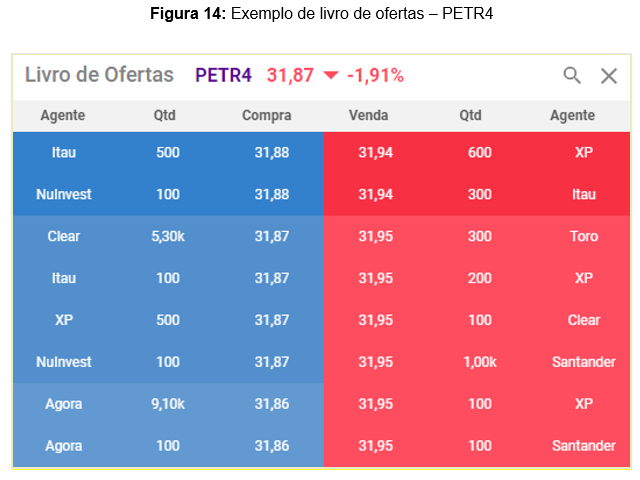The image size is (640, 480).
Task: Click the left Agente column header
Action: click(63, 115)
